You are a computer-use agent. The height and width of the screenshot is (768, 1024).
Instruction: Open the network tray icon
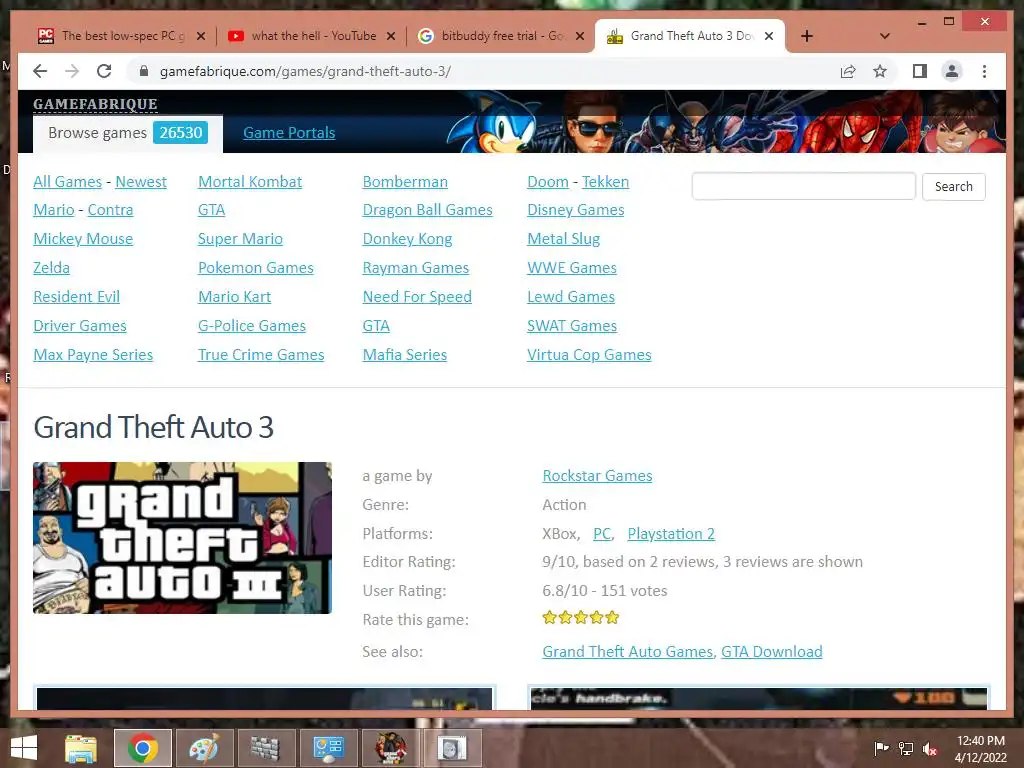[x=906, y=748]
